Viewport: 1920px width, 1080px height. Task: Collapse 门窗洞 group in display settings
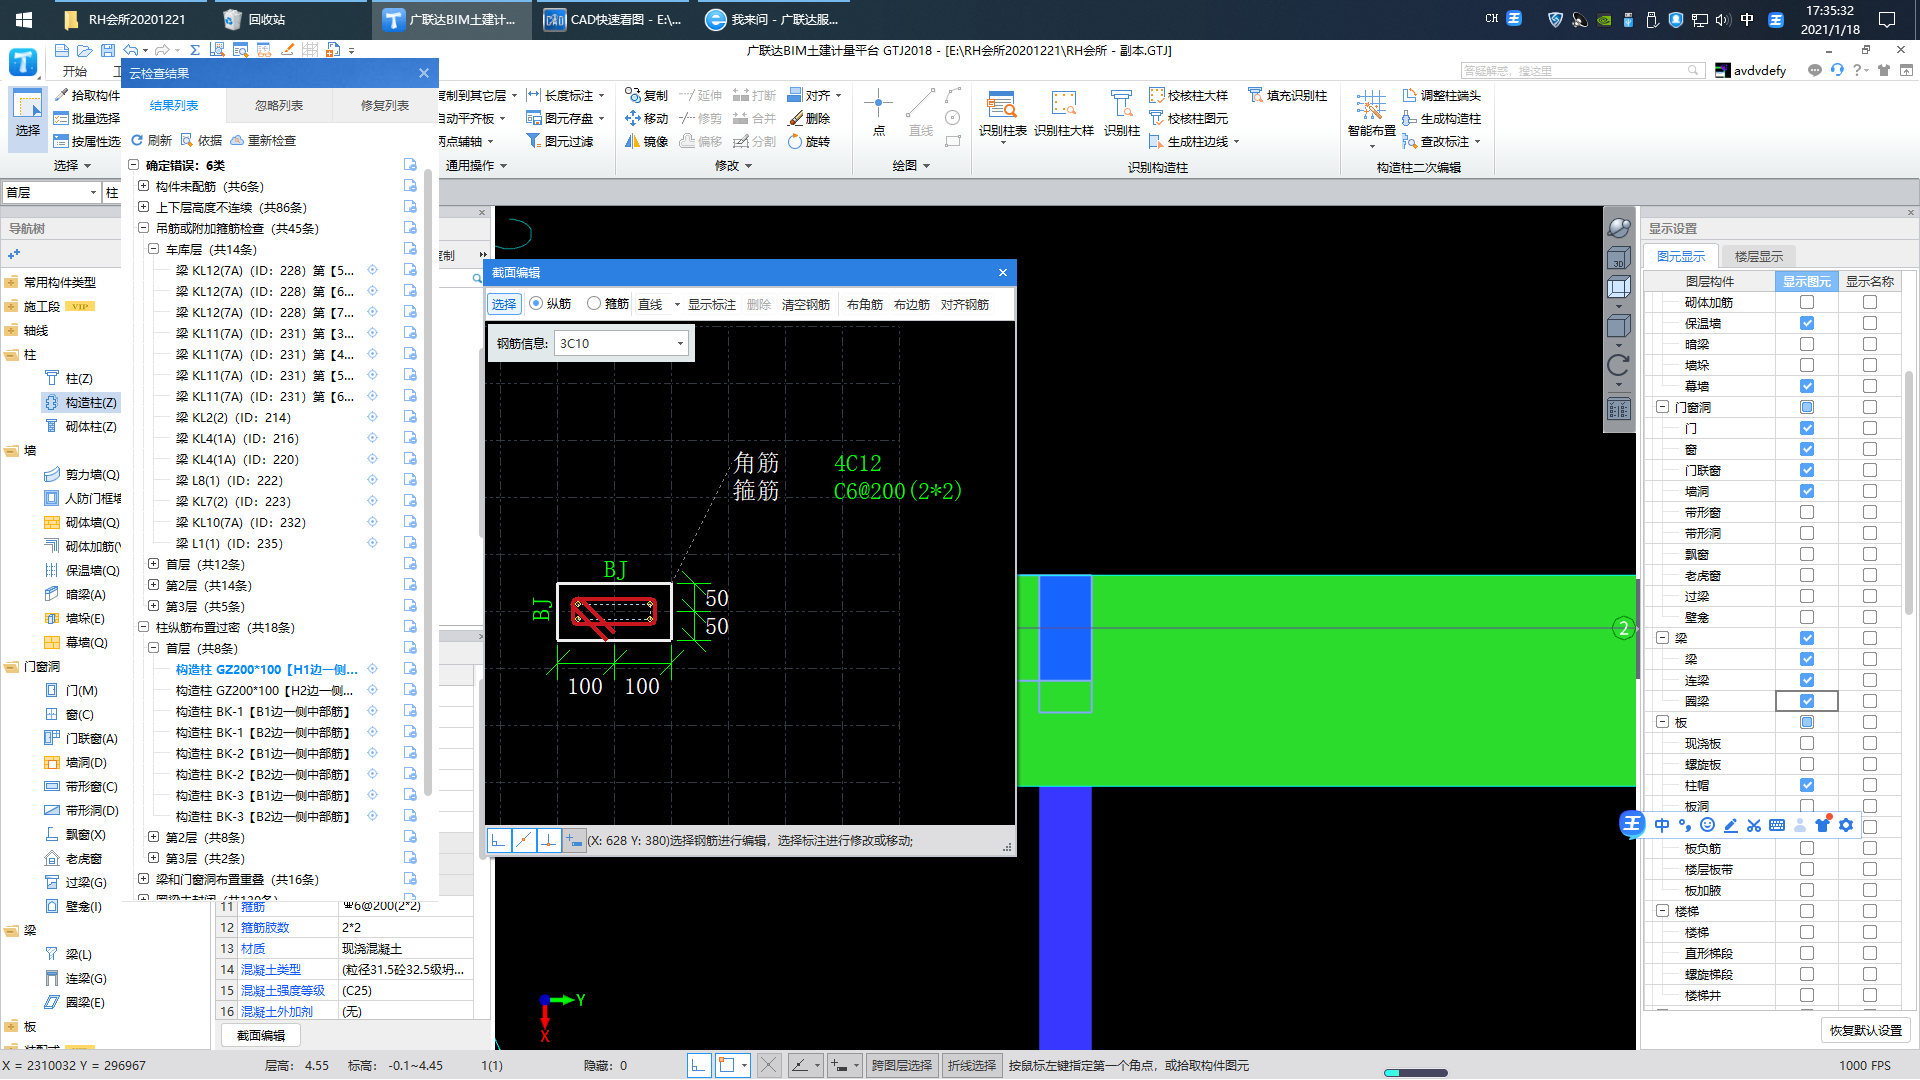tap(1662, 407)
